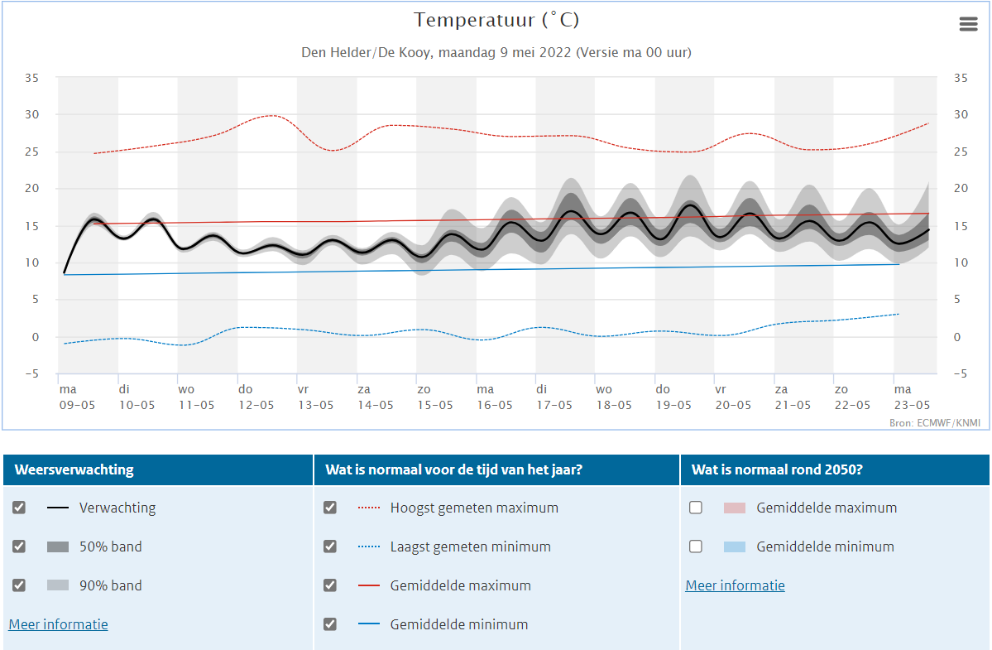
Task: Enable the 2050 Gemiddelde minimum checkbox
Action: (696, 547)
